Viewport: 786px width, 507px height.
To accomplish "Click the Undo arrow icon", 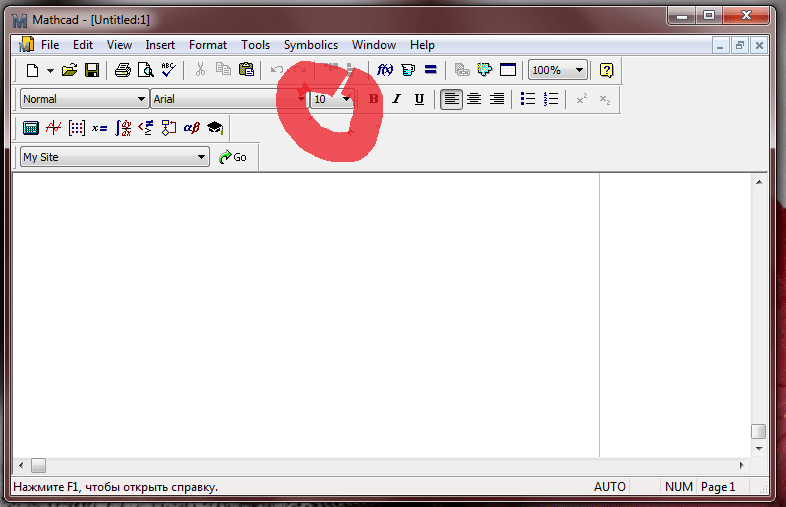I will (x=276, y=70).
